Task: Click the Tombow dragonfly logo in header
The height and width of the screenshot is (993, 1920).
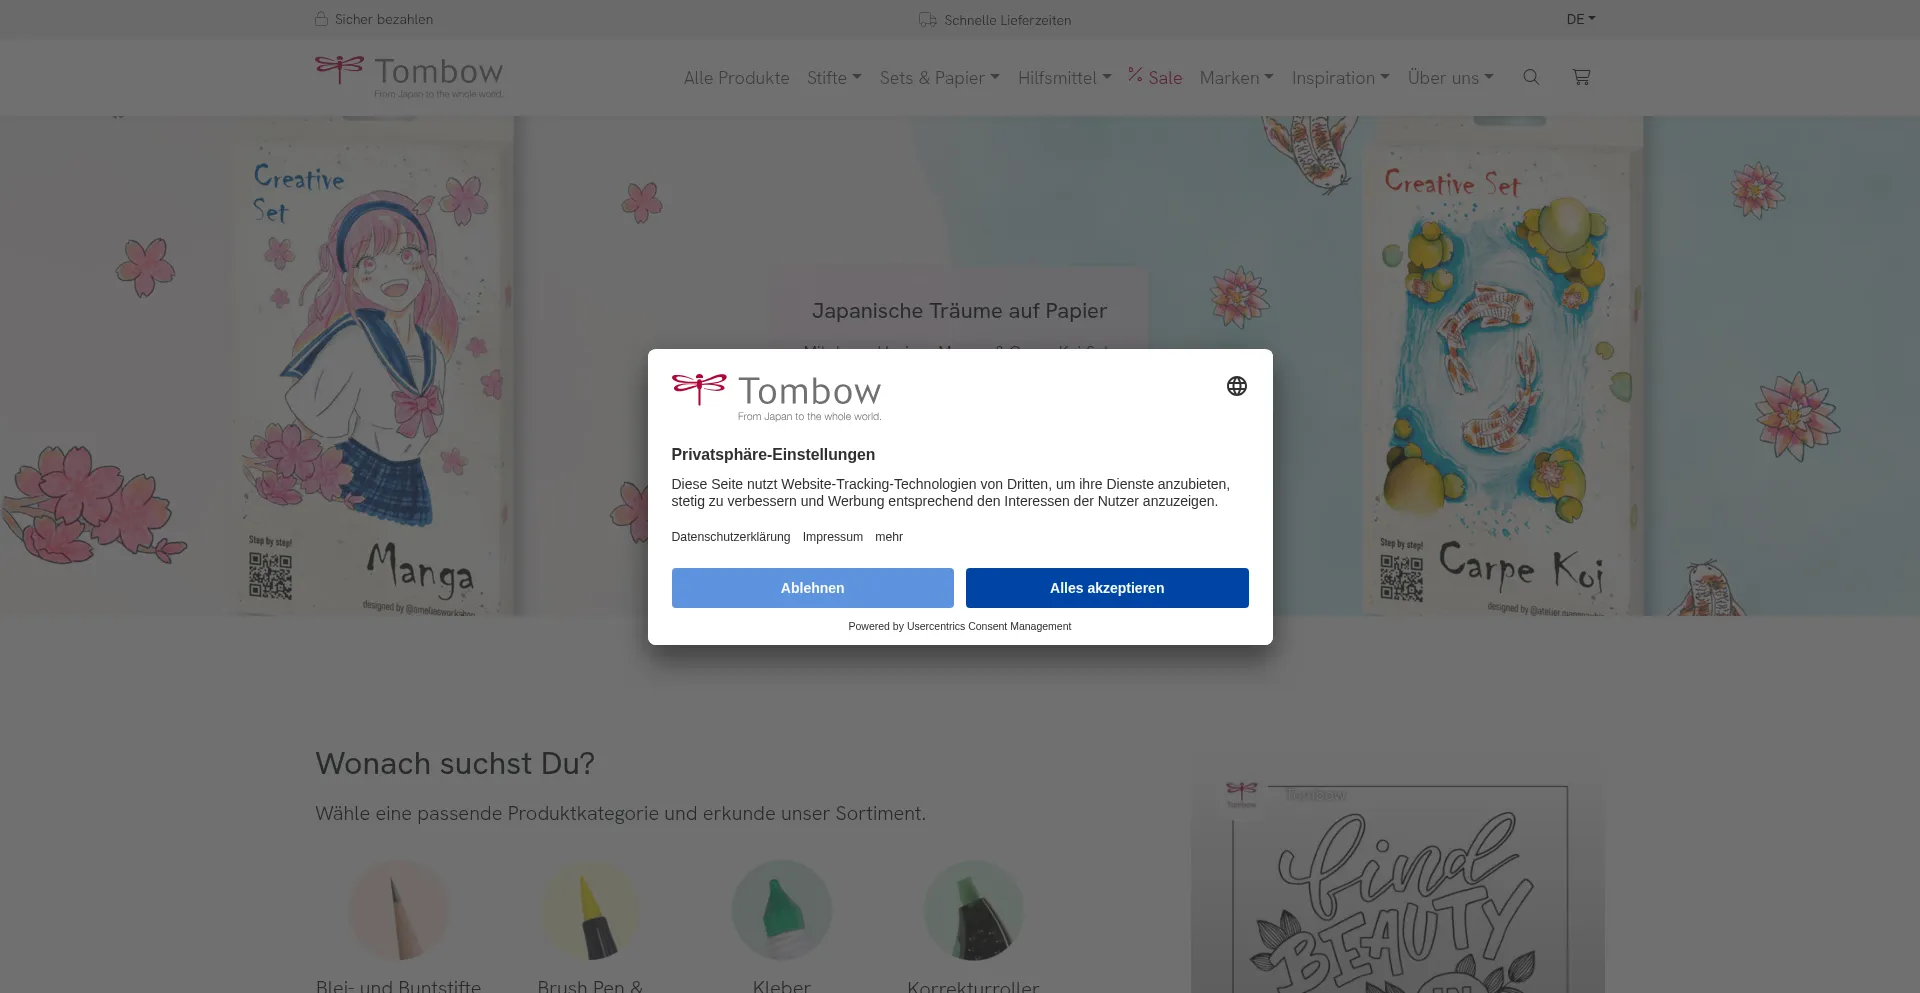Action: pyautogui.click(x=409, y=76)
